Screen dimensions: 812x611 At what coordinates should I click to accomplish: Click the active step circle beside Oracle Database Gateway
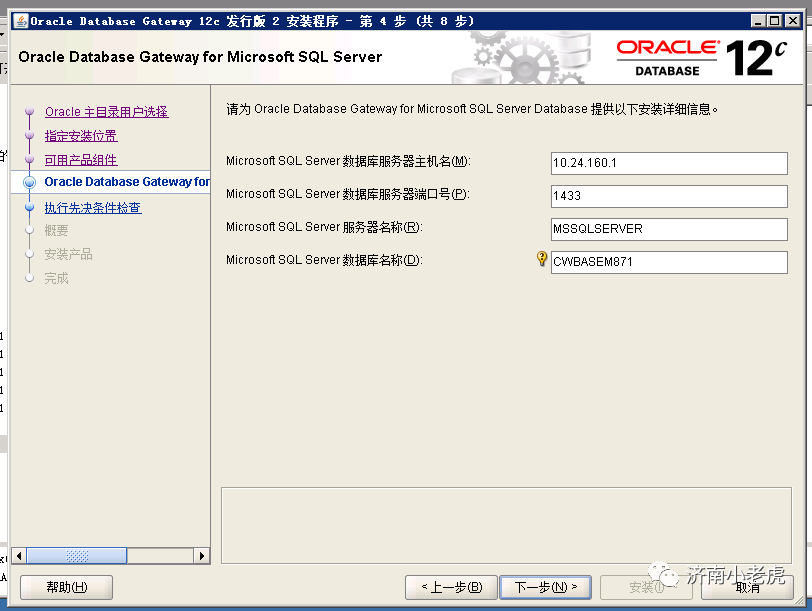(x=30, y=182)
